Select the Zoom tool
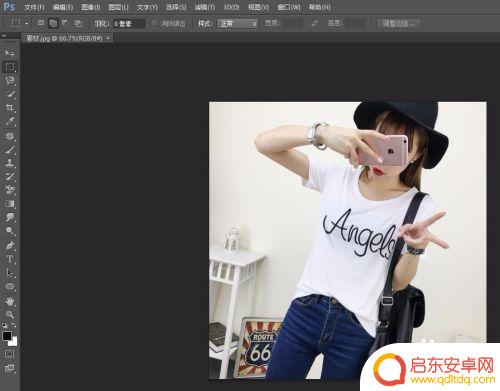 (10, 314)
